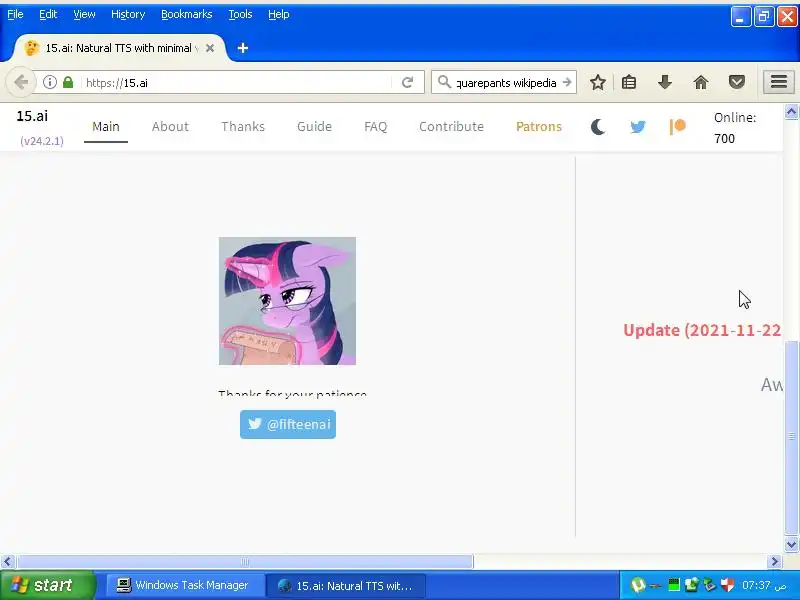Toggle dark mode moon icon
This screenshot has width=800, height=600.
(x=598, y=127)
